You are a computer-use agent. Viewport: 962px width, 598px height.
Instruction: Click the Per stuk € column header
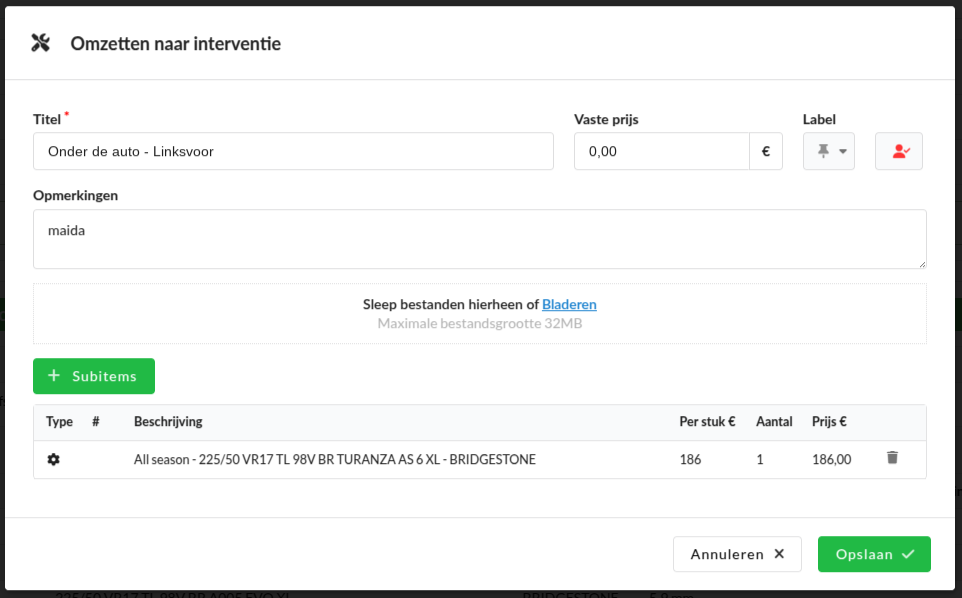pos(707,422)
